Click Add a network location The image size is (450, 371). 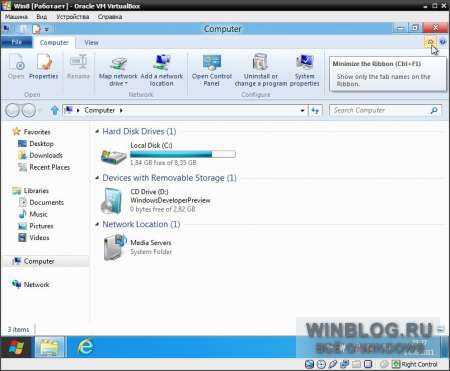(162, 70)
